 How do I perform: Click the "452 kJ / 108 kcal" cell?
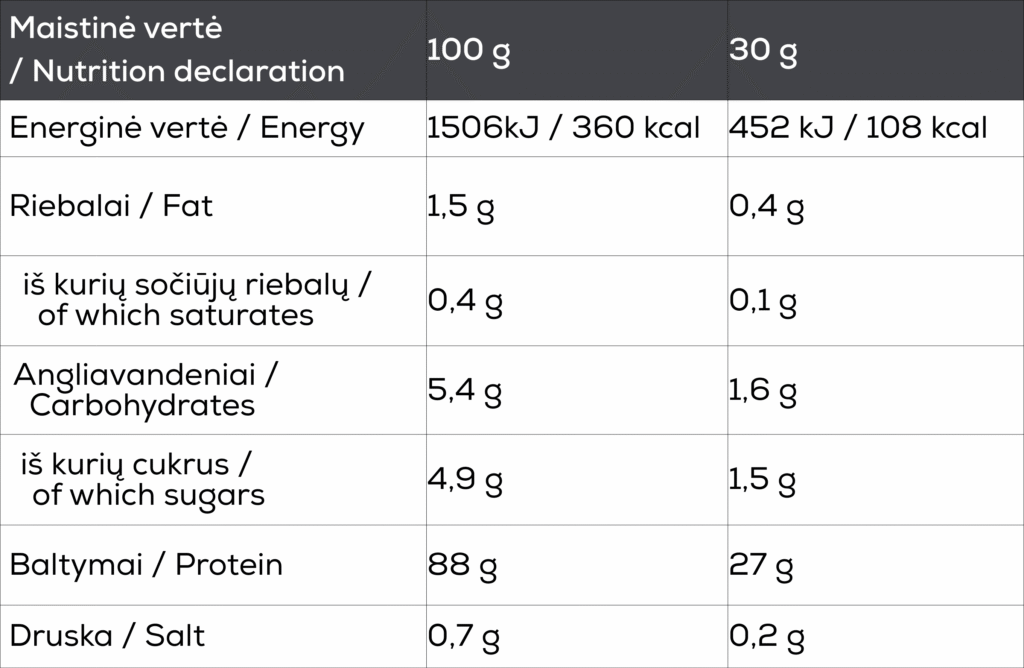pos(858,129)
